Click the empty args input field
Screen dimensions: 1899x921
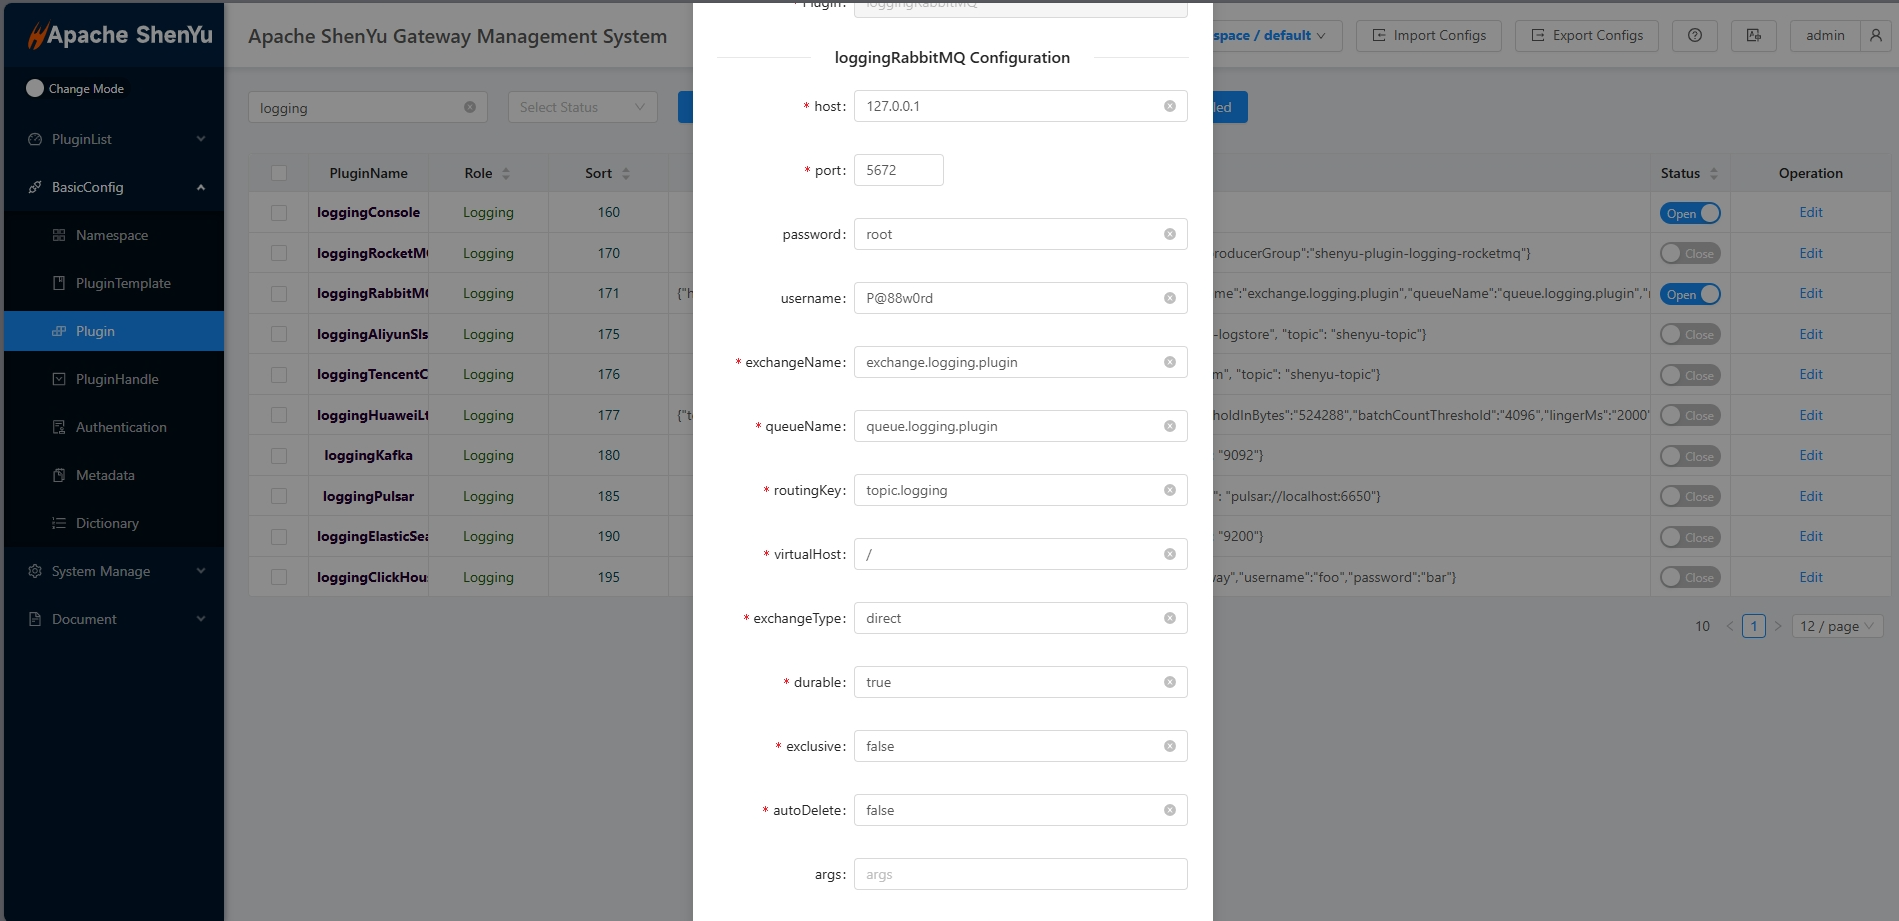pos(1020,874)
